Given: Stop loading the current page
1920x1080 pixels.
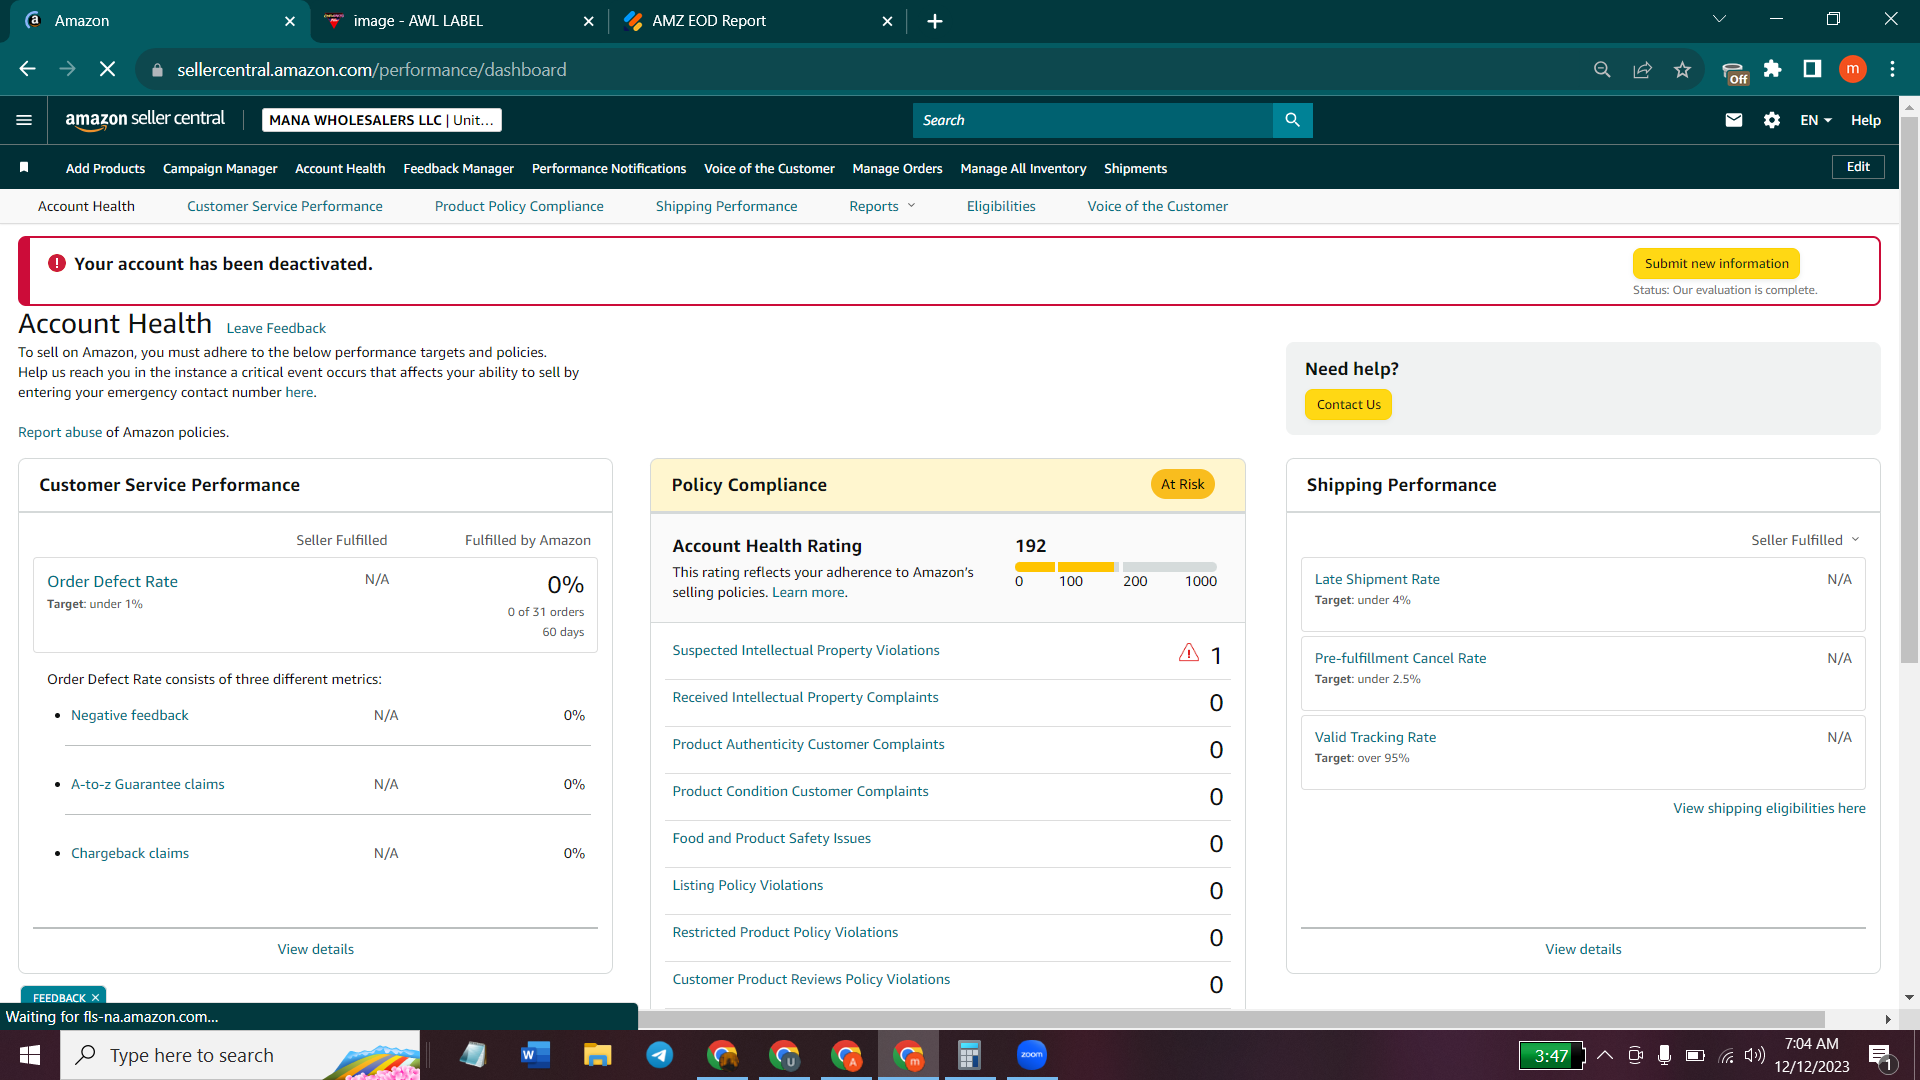Looking at the screenshot, I should (108, 69).
